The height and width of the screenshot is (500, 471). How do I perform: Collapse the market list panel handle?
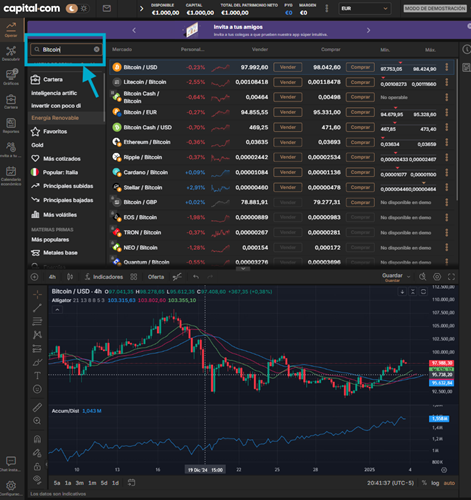pyautogui.click(x=243, y=268)
